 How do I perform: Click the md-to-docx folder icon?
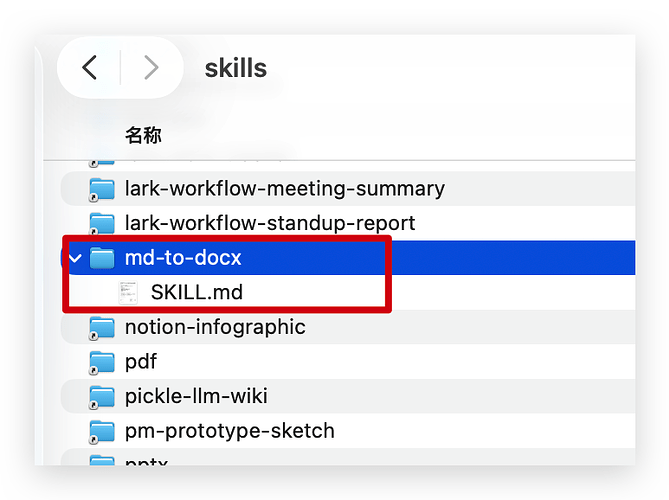(x=102, y=258)
